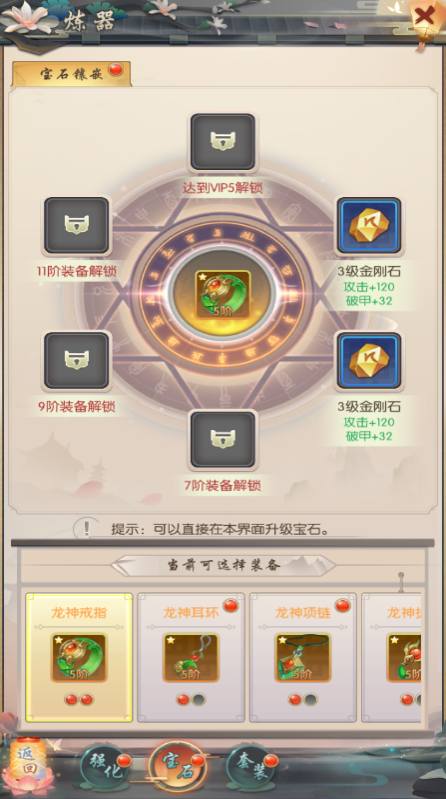The width and height of the screenshot is (446, 799).
Task: Click the central green ring equipment icon
Action: tap(223, 295)
